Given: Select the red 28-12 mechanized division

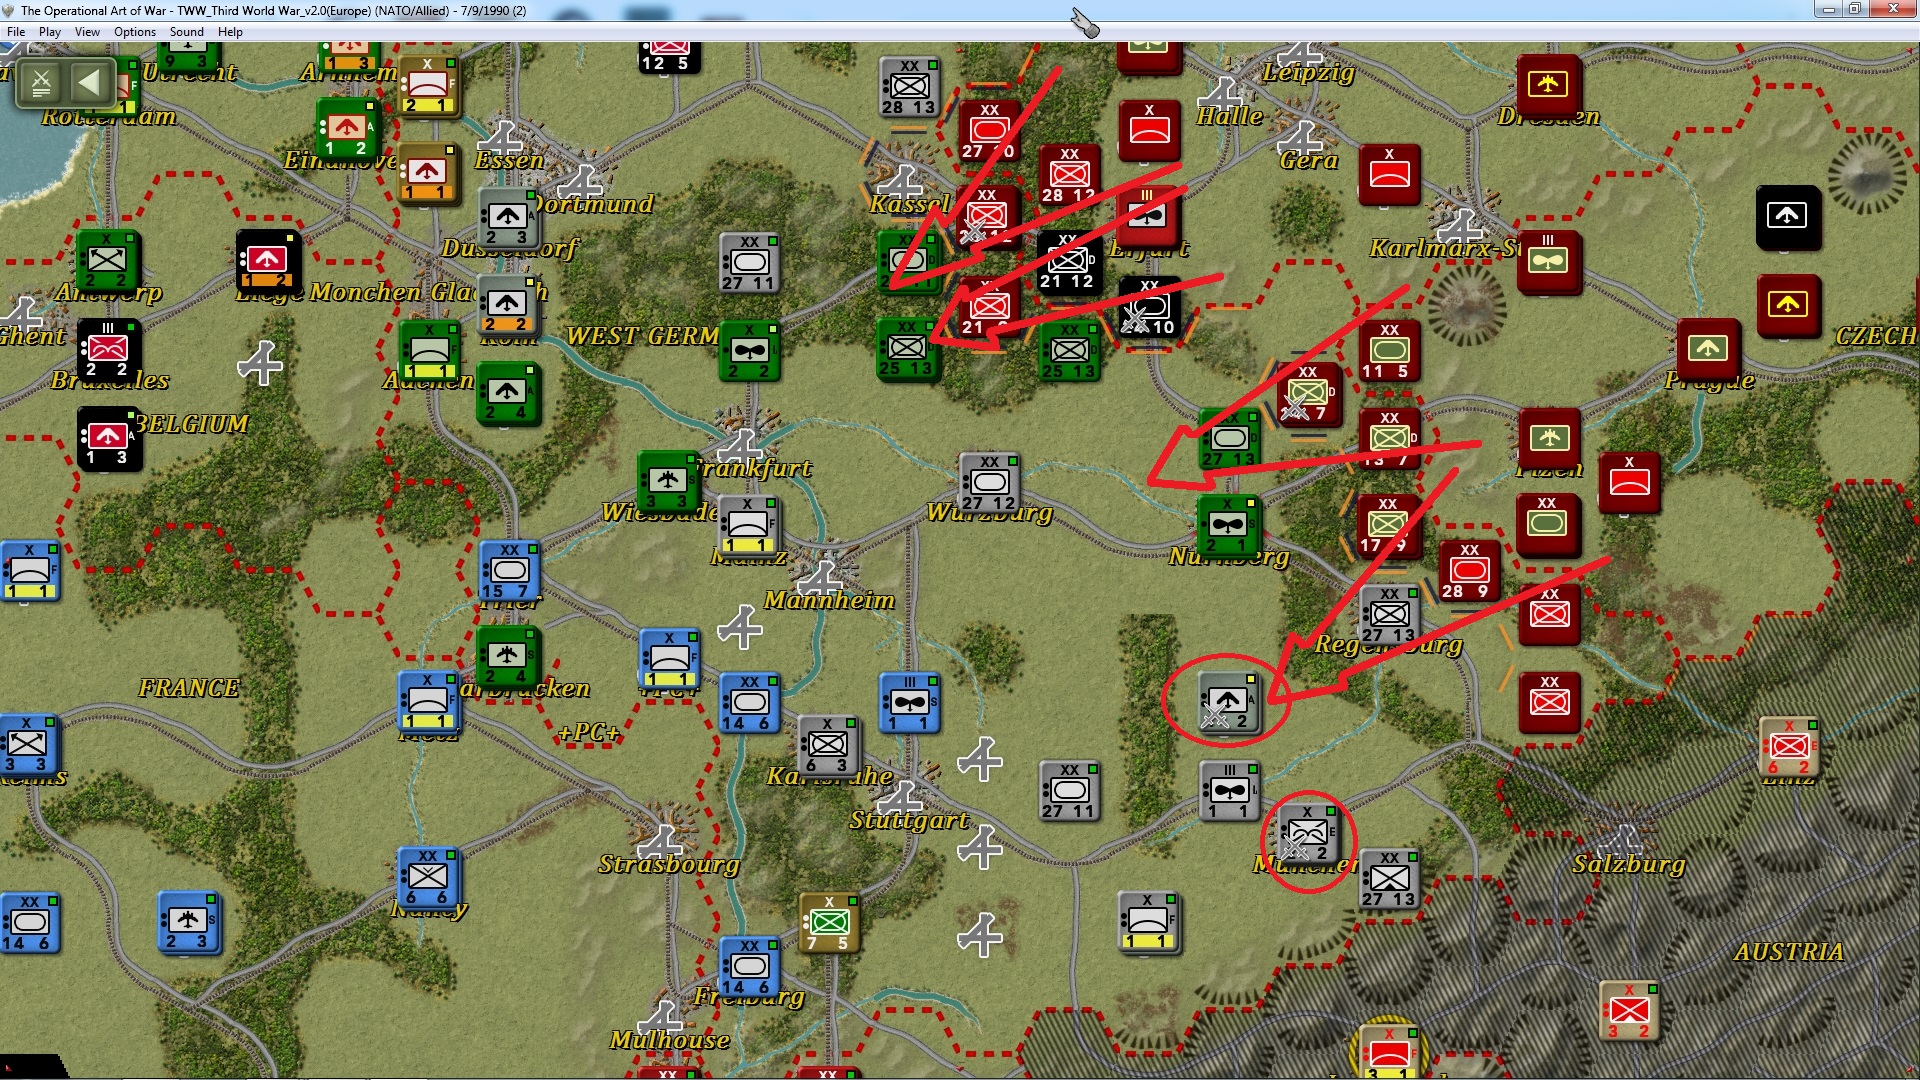Looking at the screenshot, I should (x=1069, y=175).
